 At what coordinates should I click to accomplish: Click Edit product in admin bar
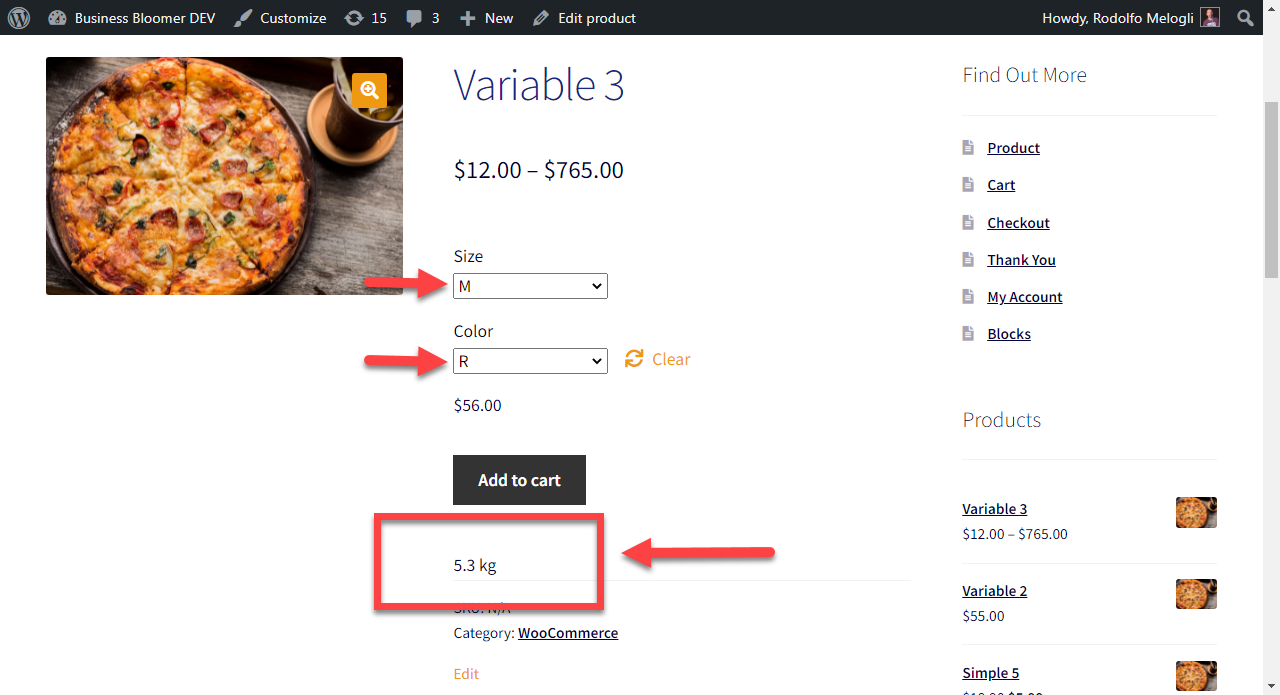pyautogui.click(x=584, y=18)
